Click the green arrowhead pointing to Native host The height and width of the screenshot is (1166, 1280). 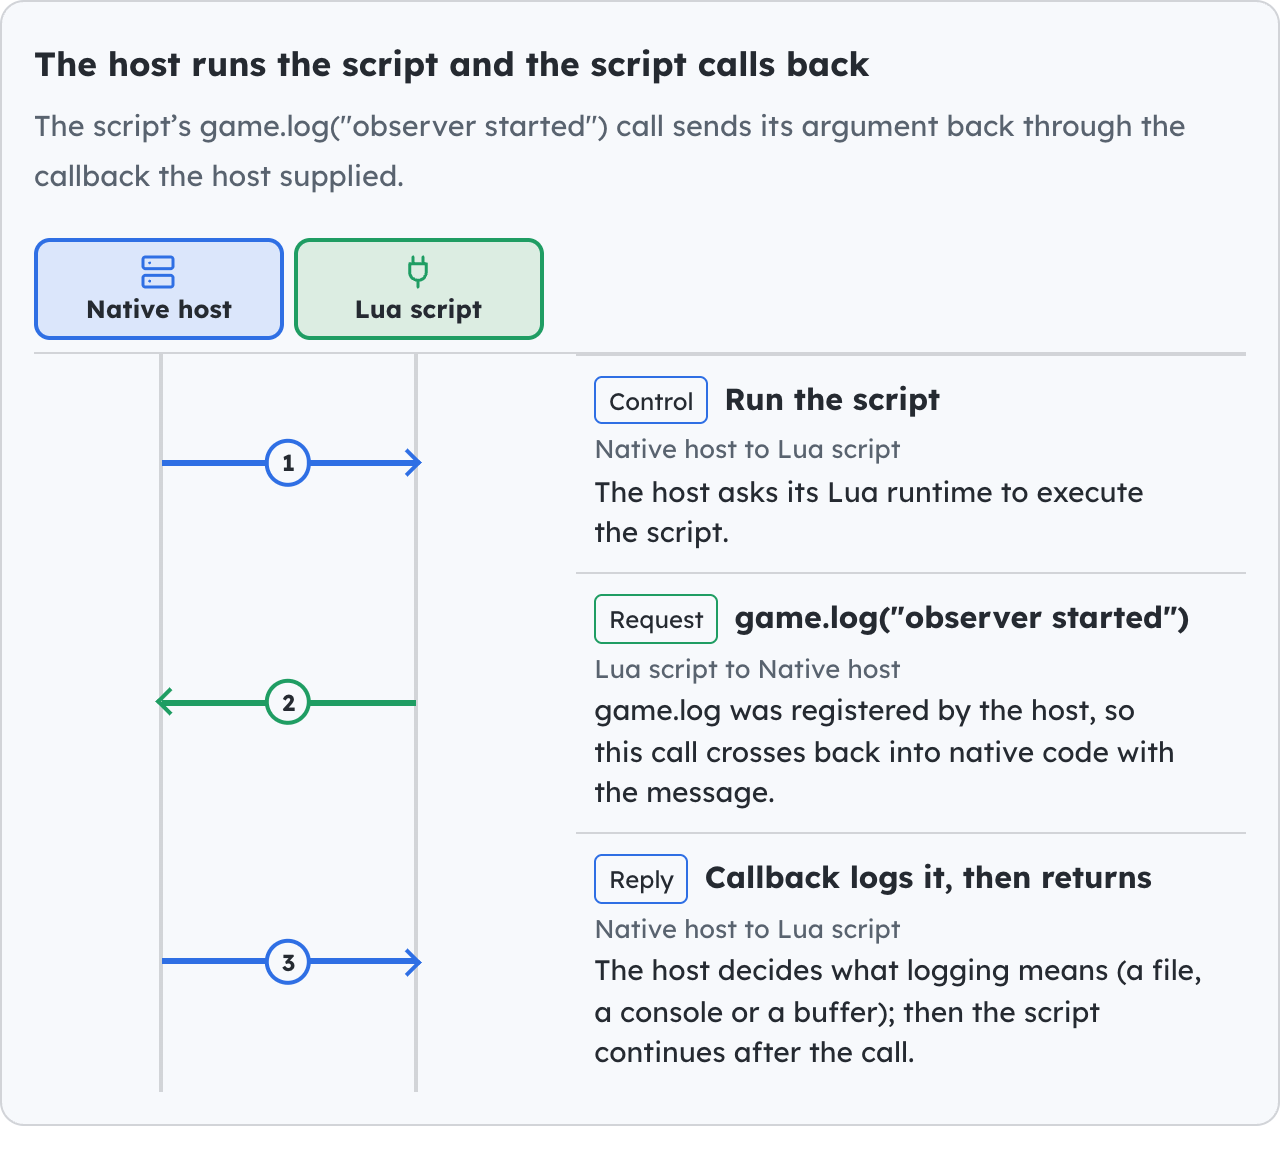click(166, 703)
